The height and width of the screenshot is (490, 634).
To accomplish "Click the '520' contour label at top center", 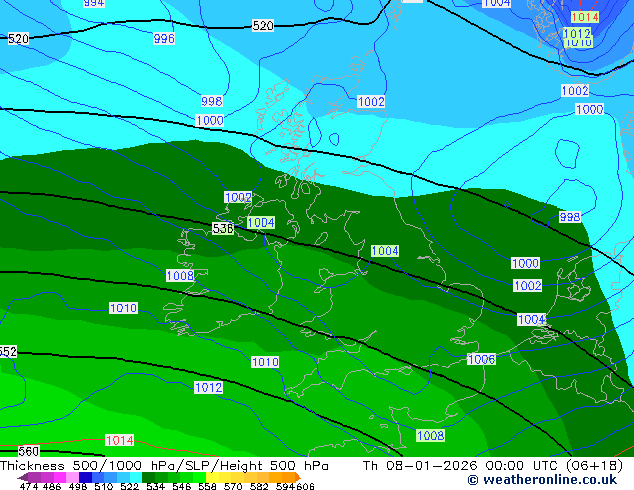I will [x=263, y=26].
